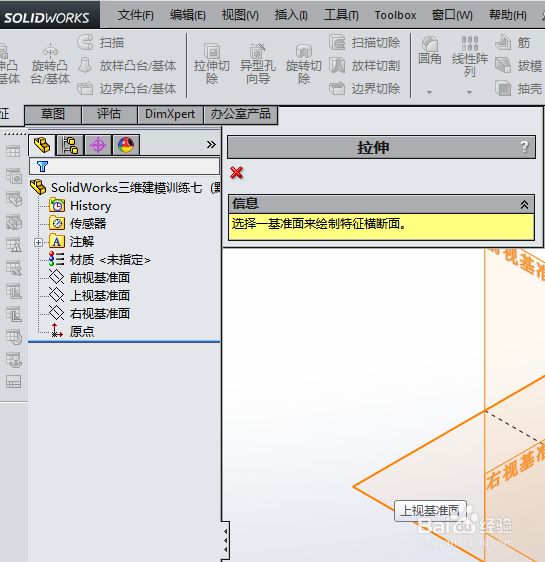Collapse the 信息 section chevron
545x562 pixels.
524,204
